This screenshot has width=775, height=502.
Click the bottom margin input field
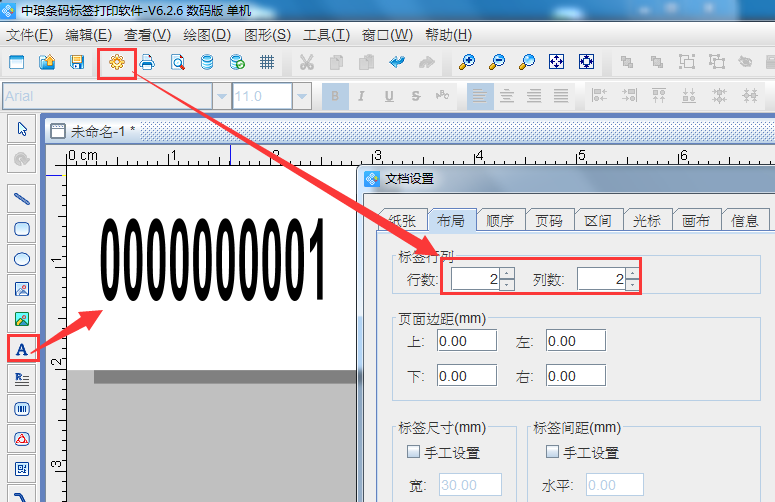click(467, 376)
